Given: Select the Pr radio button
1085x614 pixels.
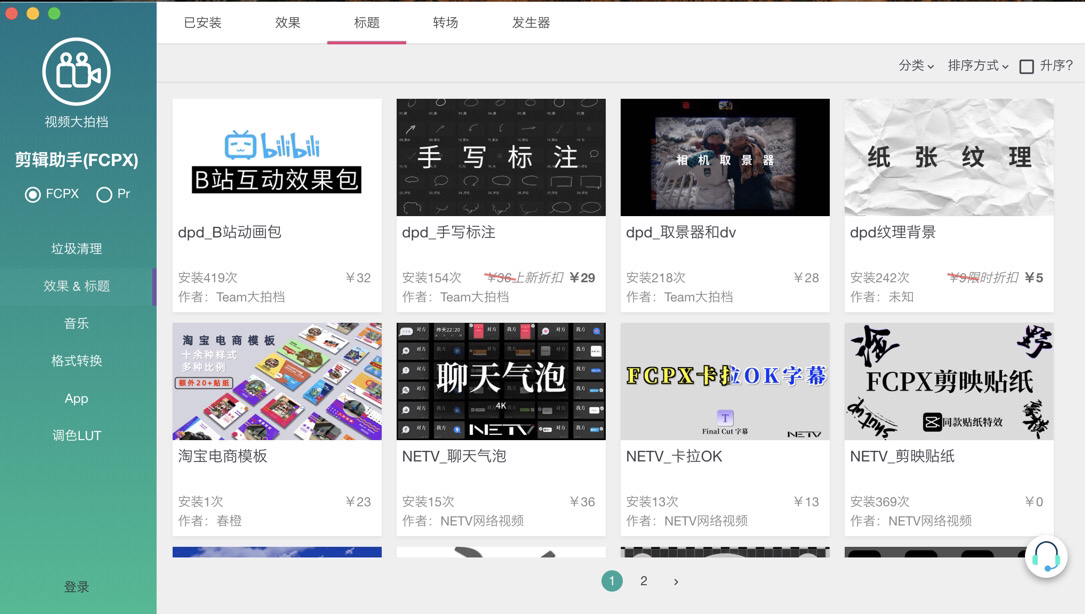Looking at the screenshot, I should tap(104, 195).
